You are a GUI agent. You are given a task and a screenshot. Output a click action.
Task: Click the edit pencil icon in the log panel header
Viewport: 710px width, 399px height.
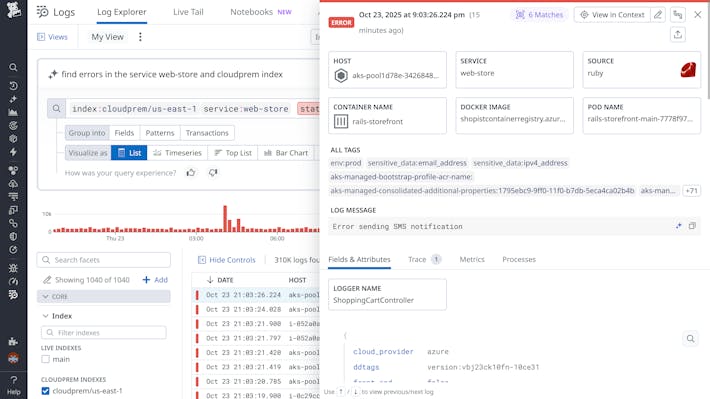click(x=657, y=15)
